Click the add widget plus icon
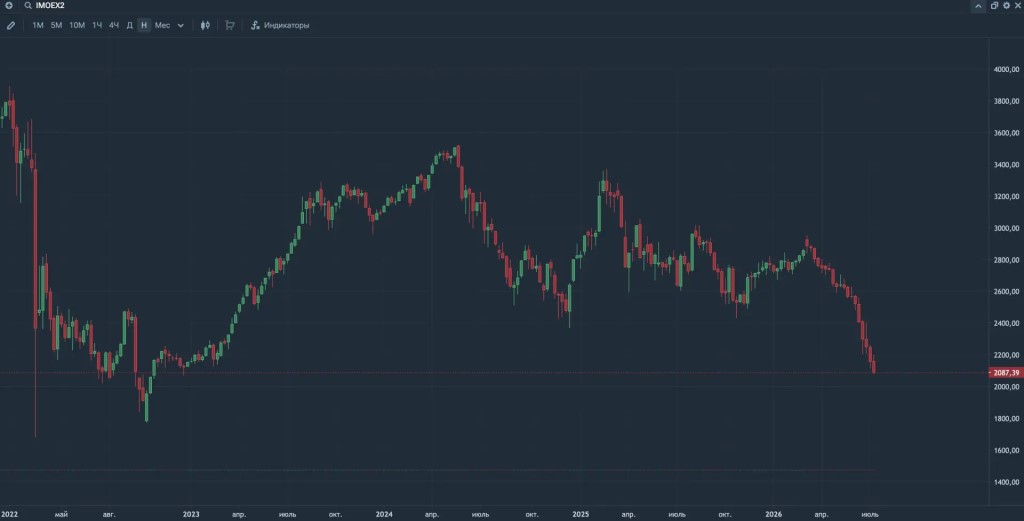The width and height of the screenshot is (1024, 521). pos(9,5)
